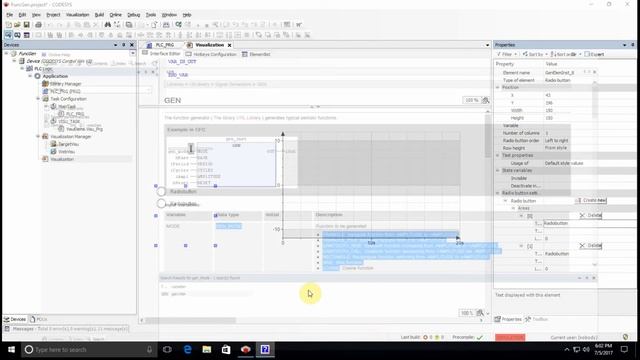Click the Save floppy disk icon
640x360 pixels.
click(26, 25)
